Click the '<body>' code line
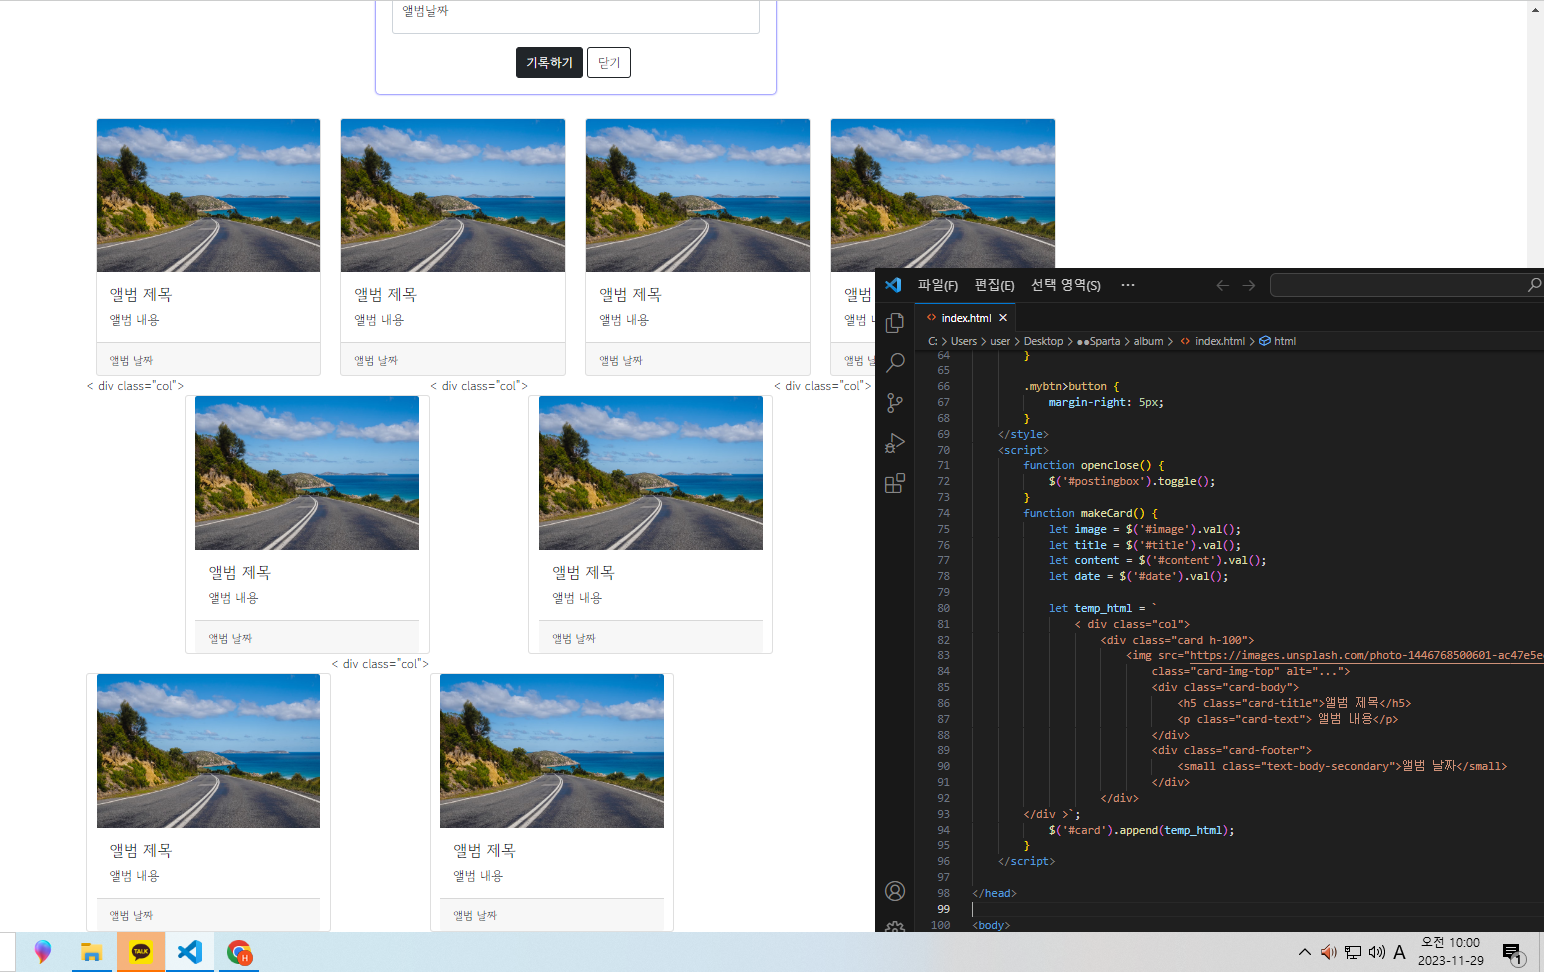Viewport: 1544px width, 972px height. tap(991, 925)
